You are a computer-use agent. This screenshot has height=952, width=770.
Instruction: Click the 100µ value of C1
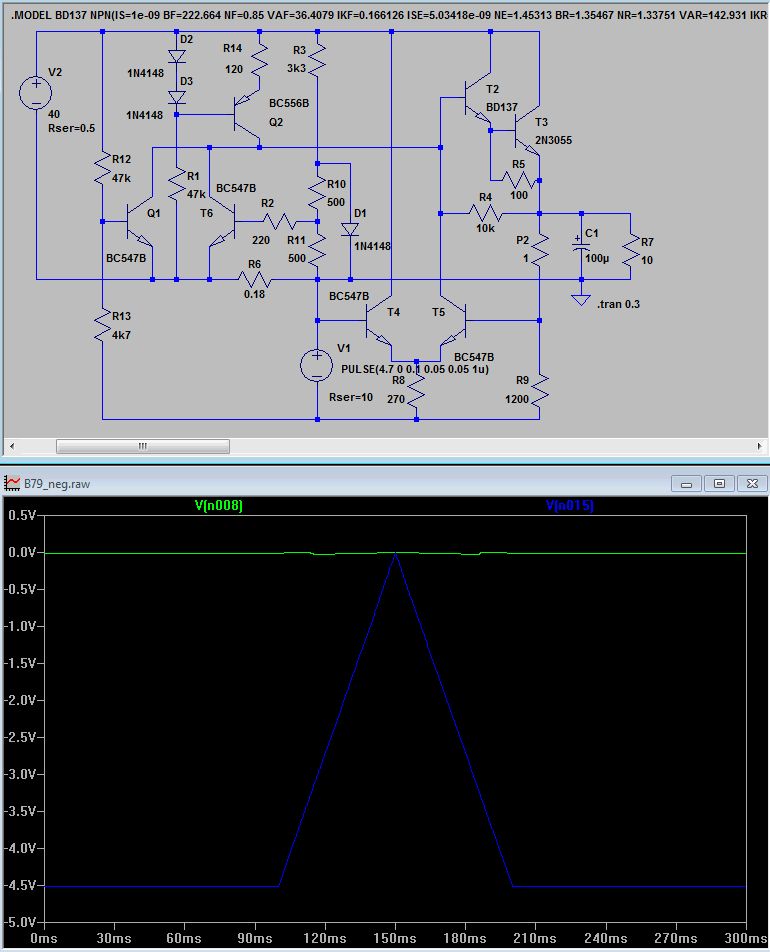pos(597,259)
